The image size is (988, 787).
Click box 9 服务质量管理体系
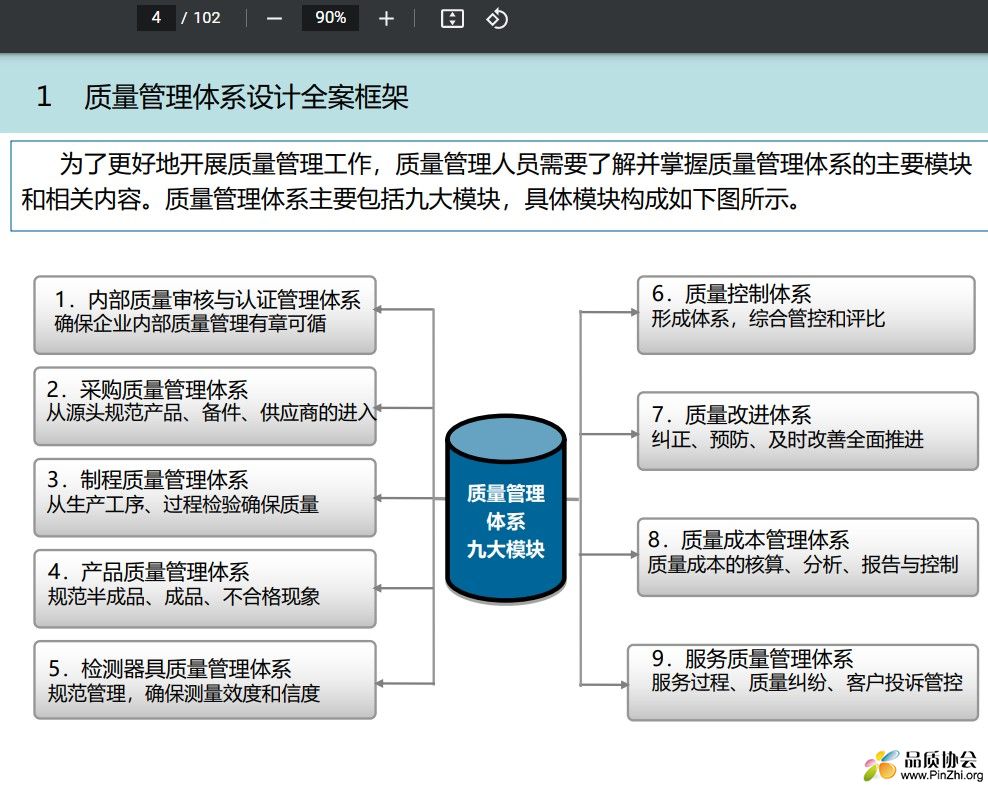(803, 682)
